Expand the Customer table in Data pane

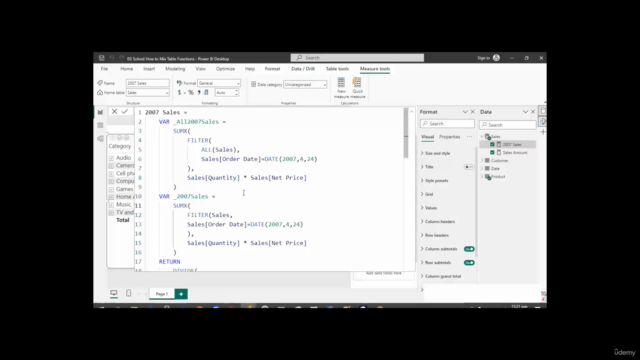click(482, 161)
